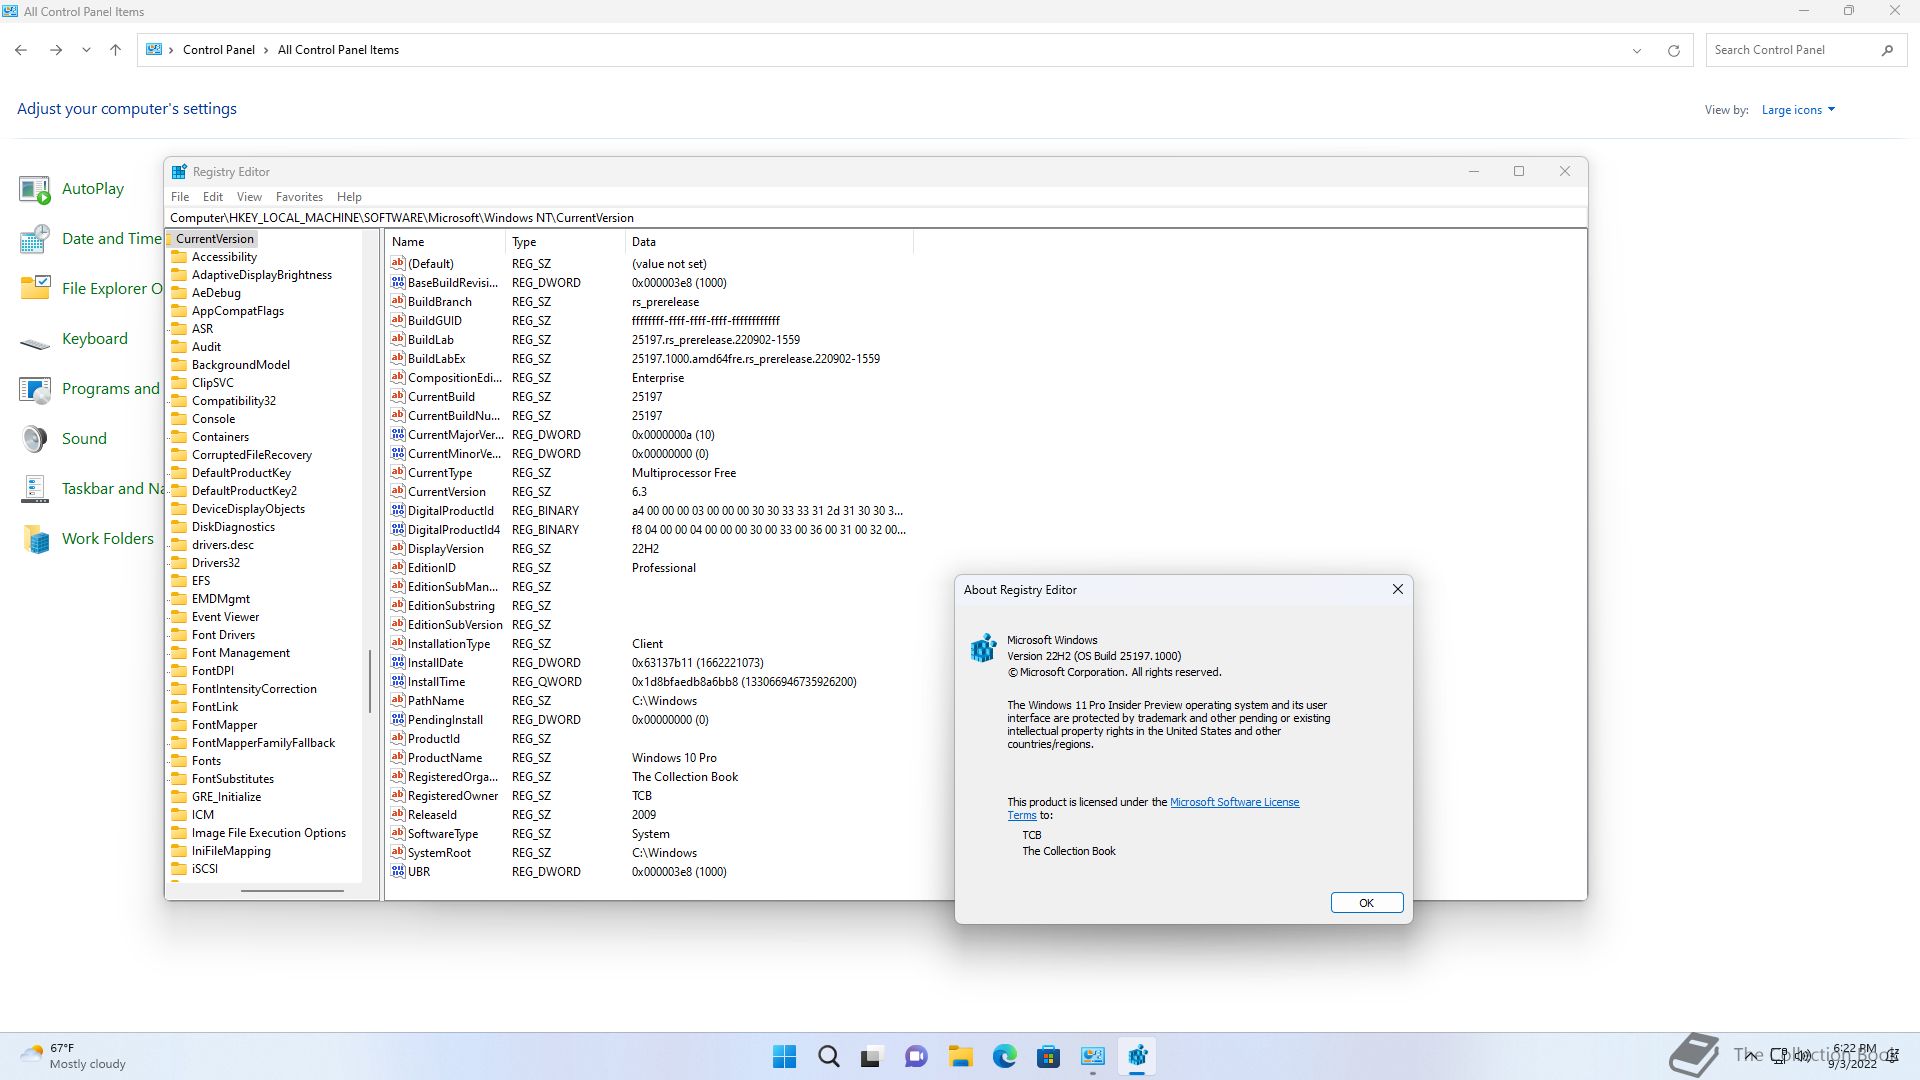Open the Edit menu in Registry Editor

coord(213,197)
